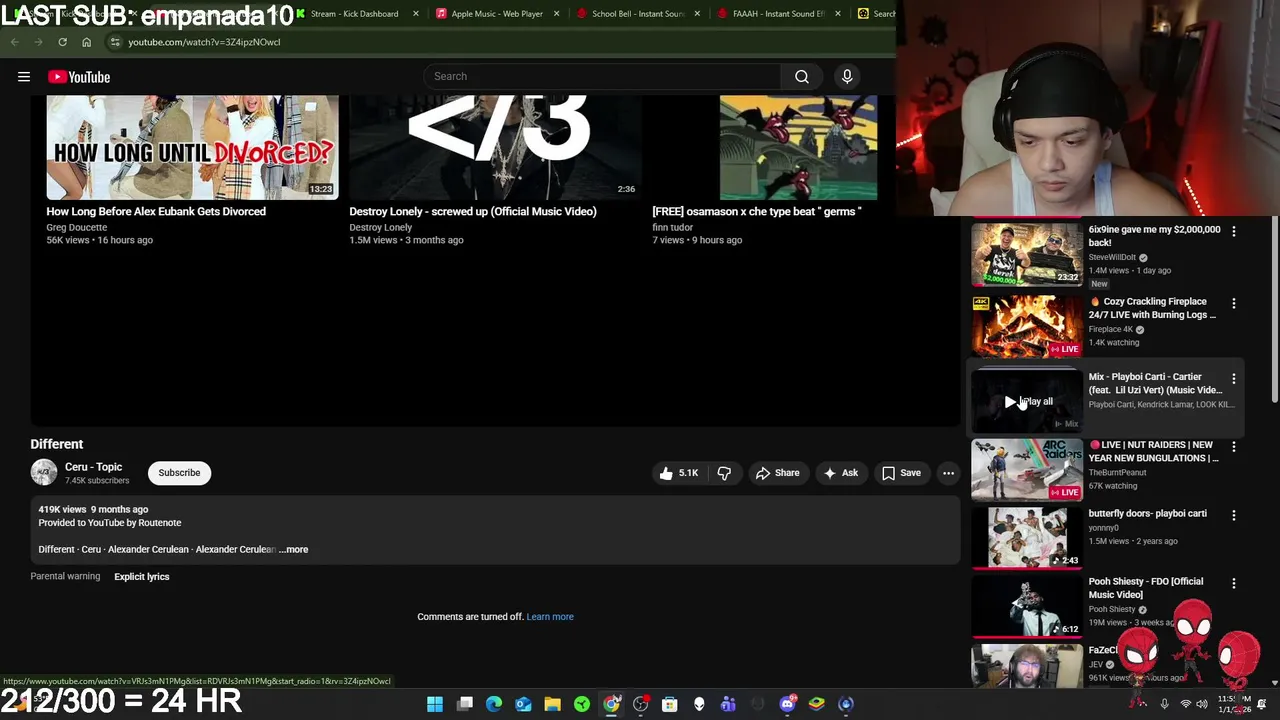Open File Explorer from taskbar
This screenshot has height=720, width=1280.
552,704
